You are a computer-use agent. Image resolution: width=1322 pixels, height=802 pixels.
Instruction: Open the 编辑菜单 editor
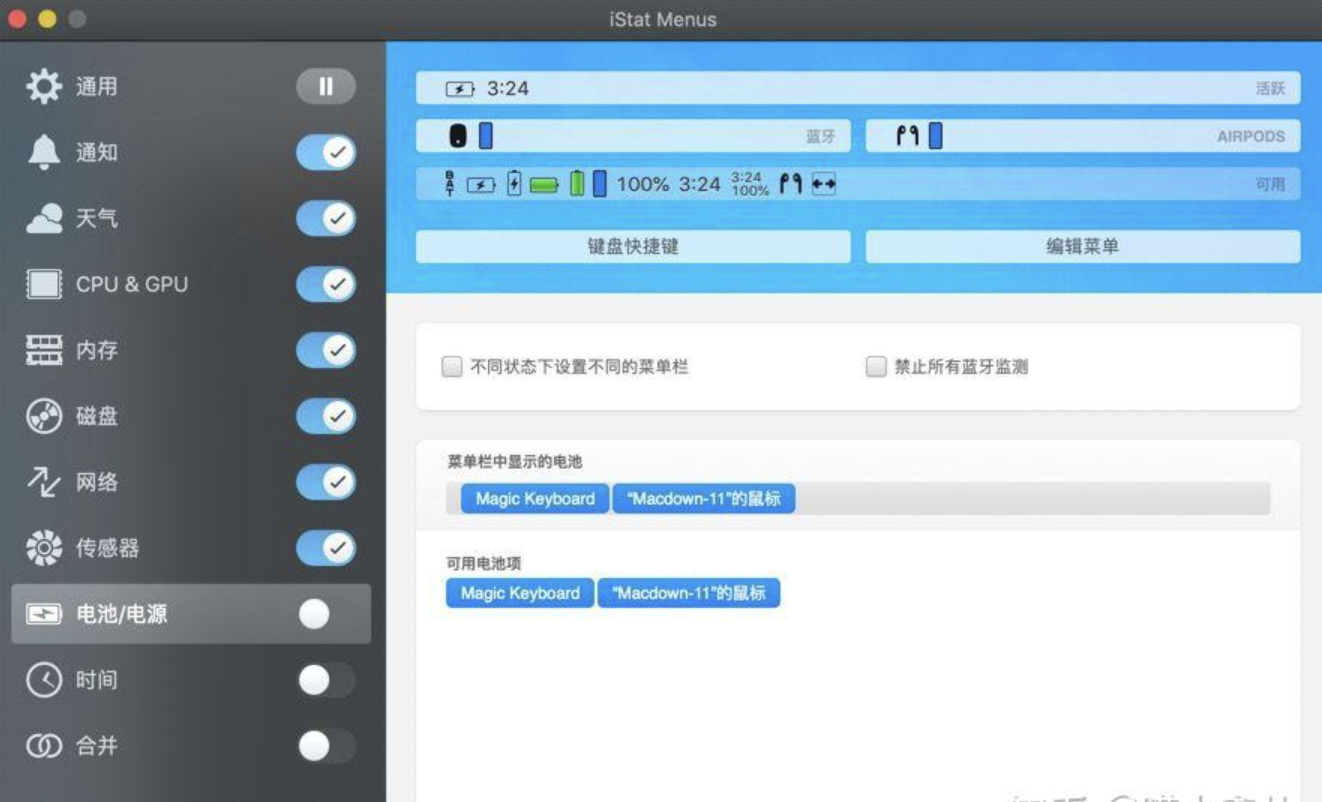point(1083,246)
